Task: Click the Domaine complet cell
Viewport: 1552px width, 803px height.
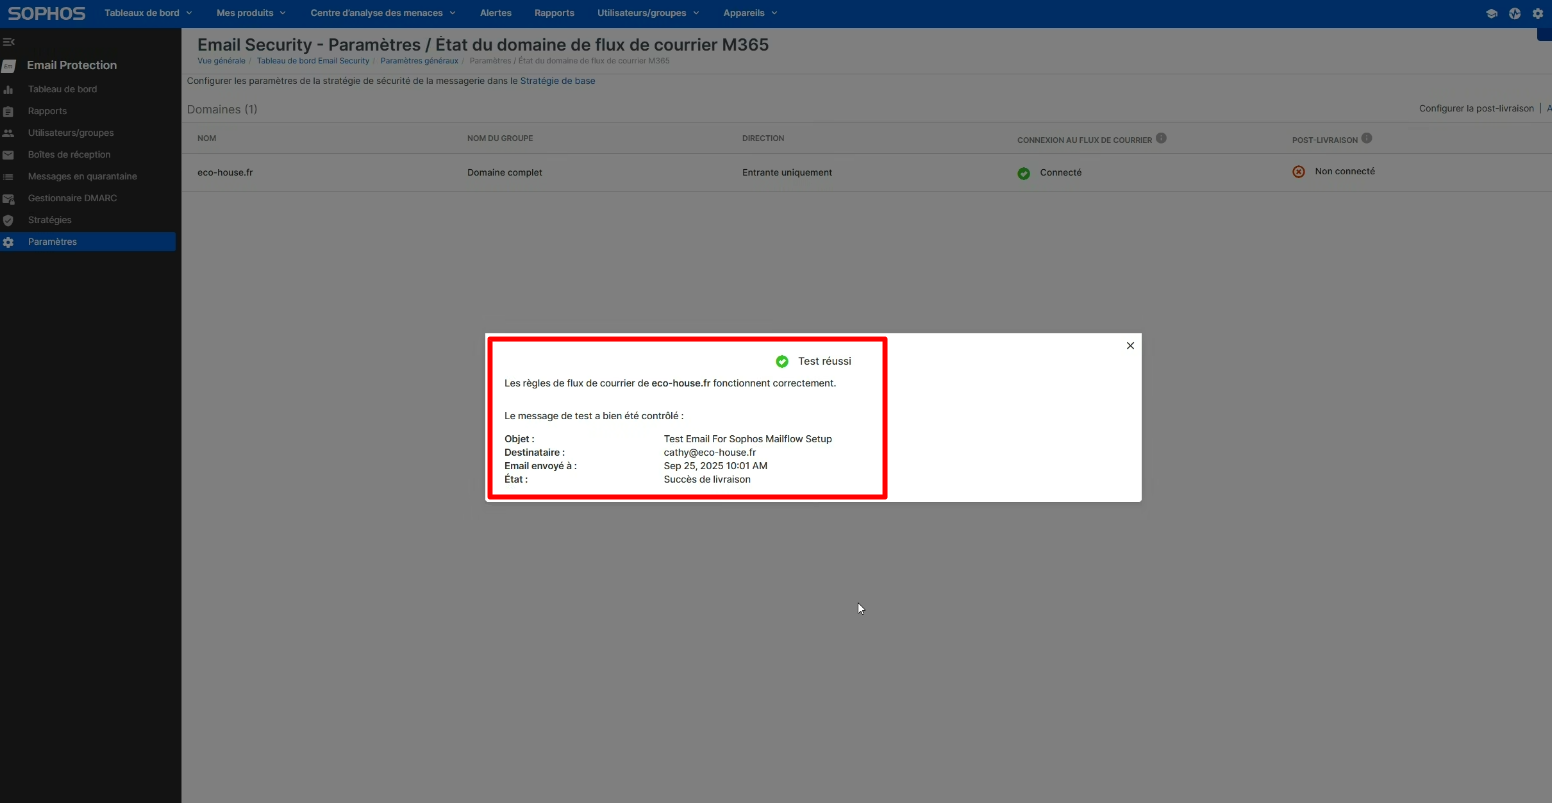Action: tap(505, 173)
